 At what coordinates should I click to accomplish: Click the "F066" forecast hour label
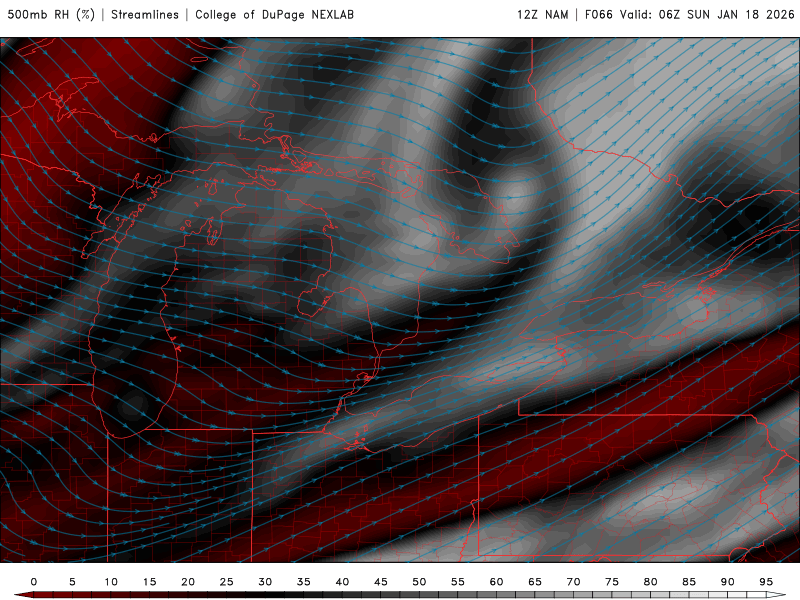[x=598, y=14]
